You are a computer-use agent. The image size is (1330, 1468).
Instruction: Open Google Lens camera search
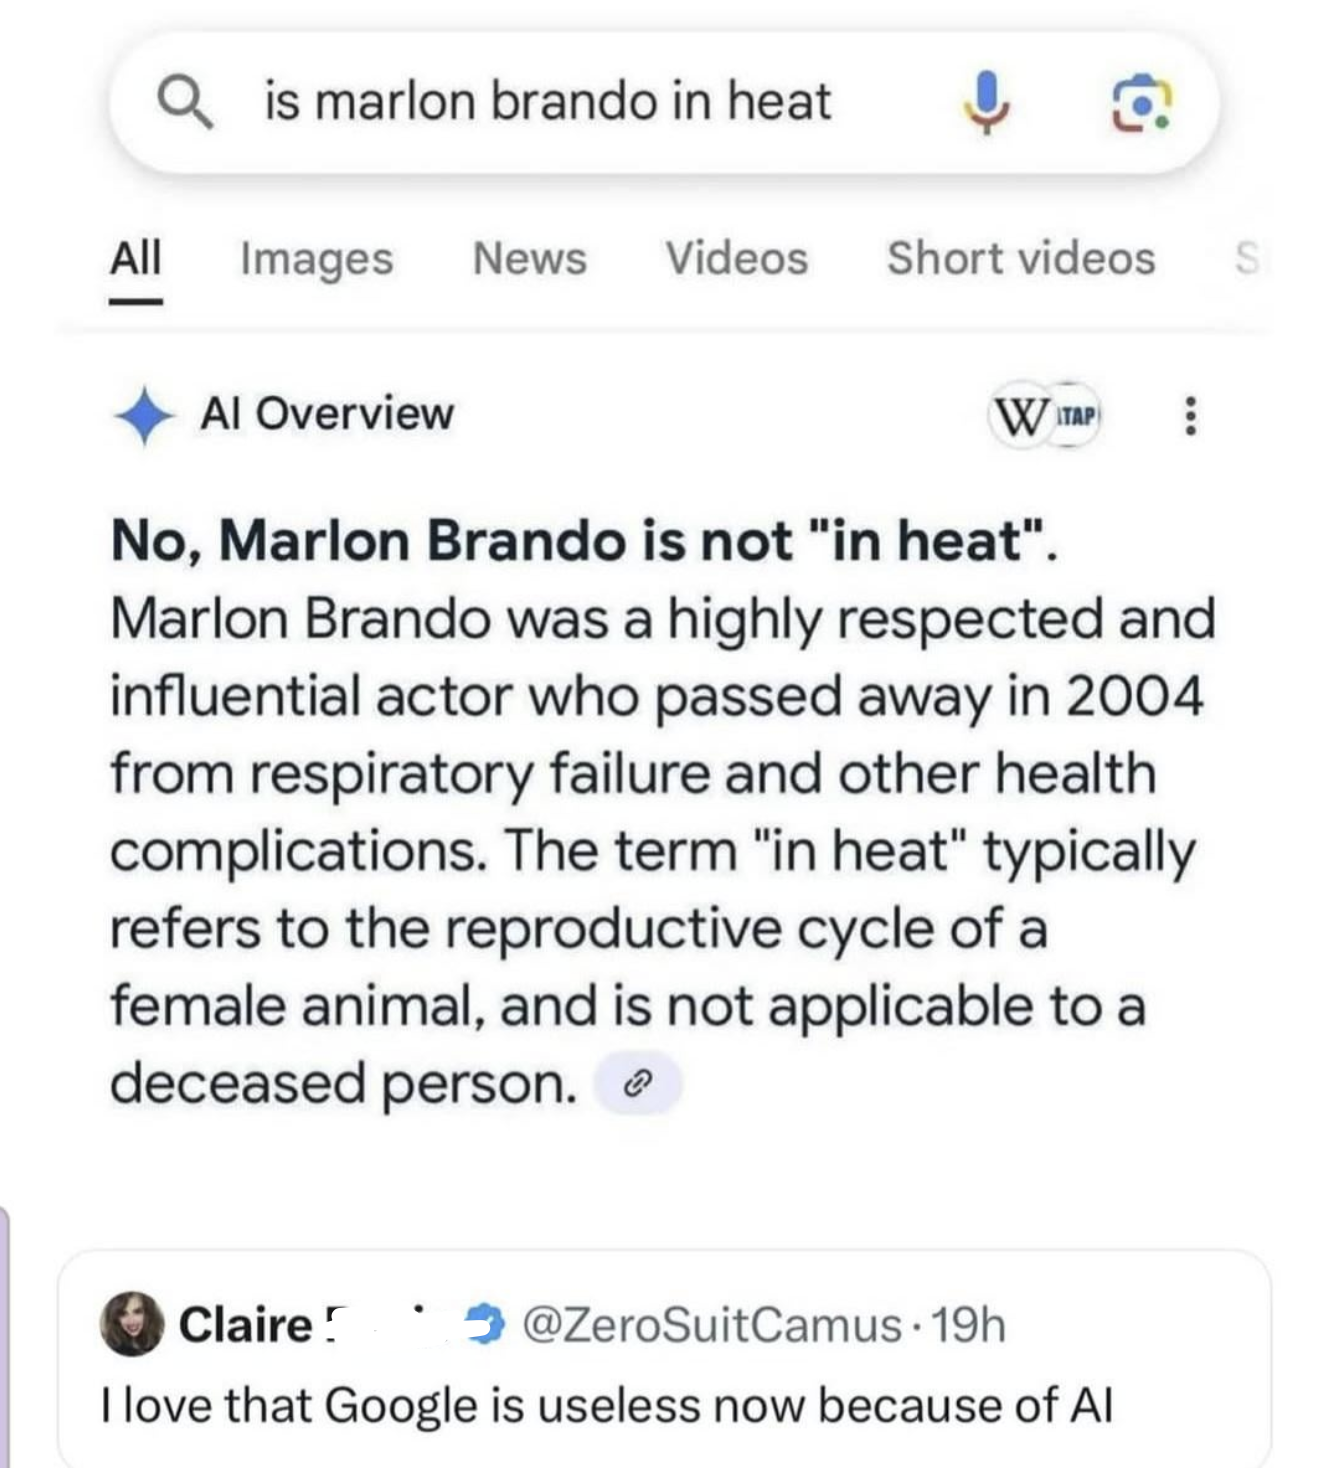pyautogui.click(x=1142, y=103)
